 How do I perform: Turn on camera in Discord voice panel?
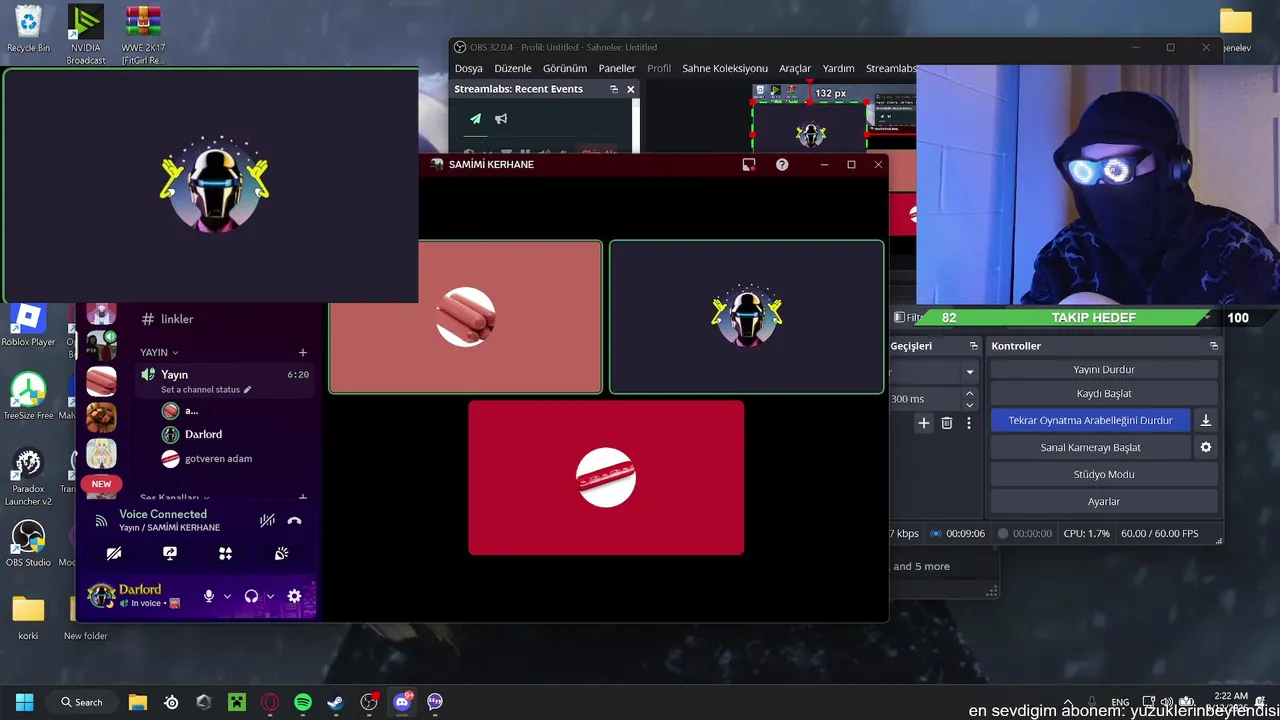click(114, 553)
